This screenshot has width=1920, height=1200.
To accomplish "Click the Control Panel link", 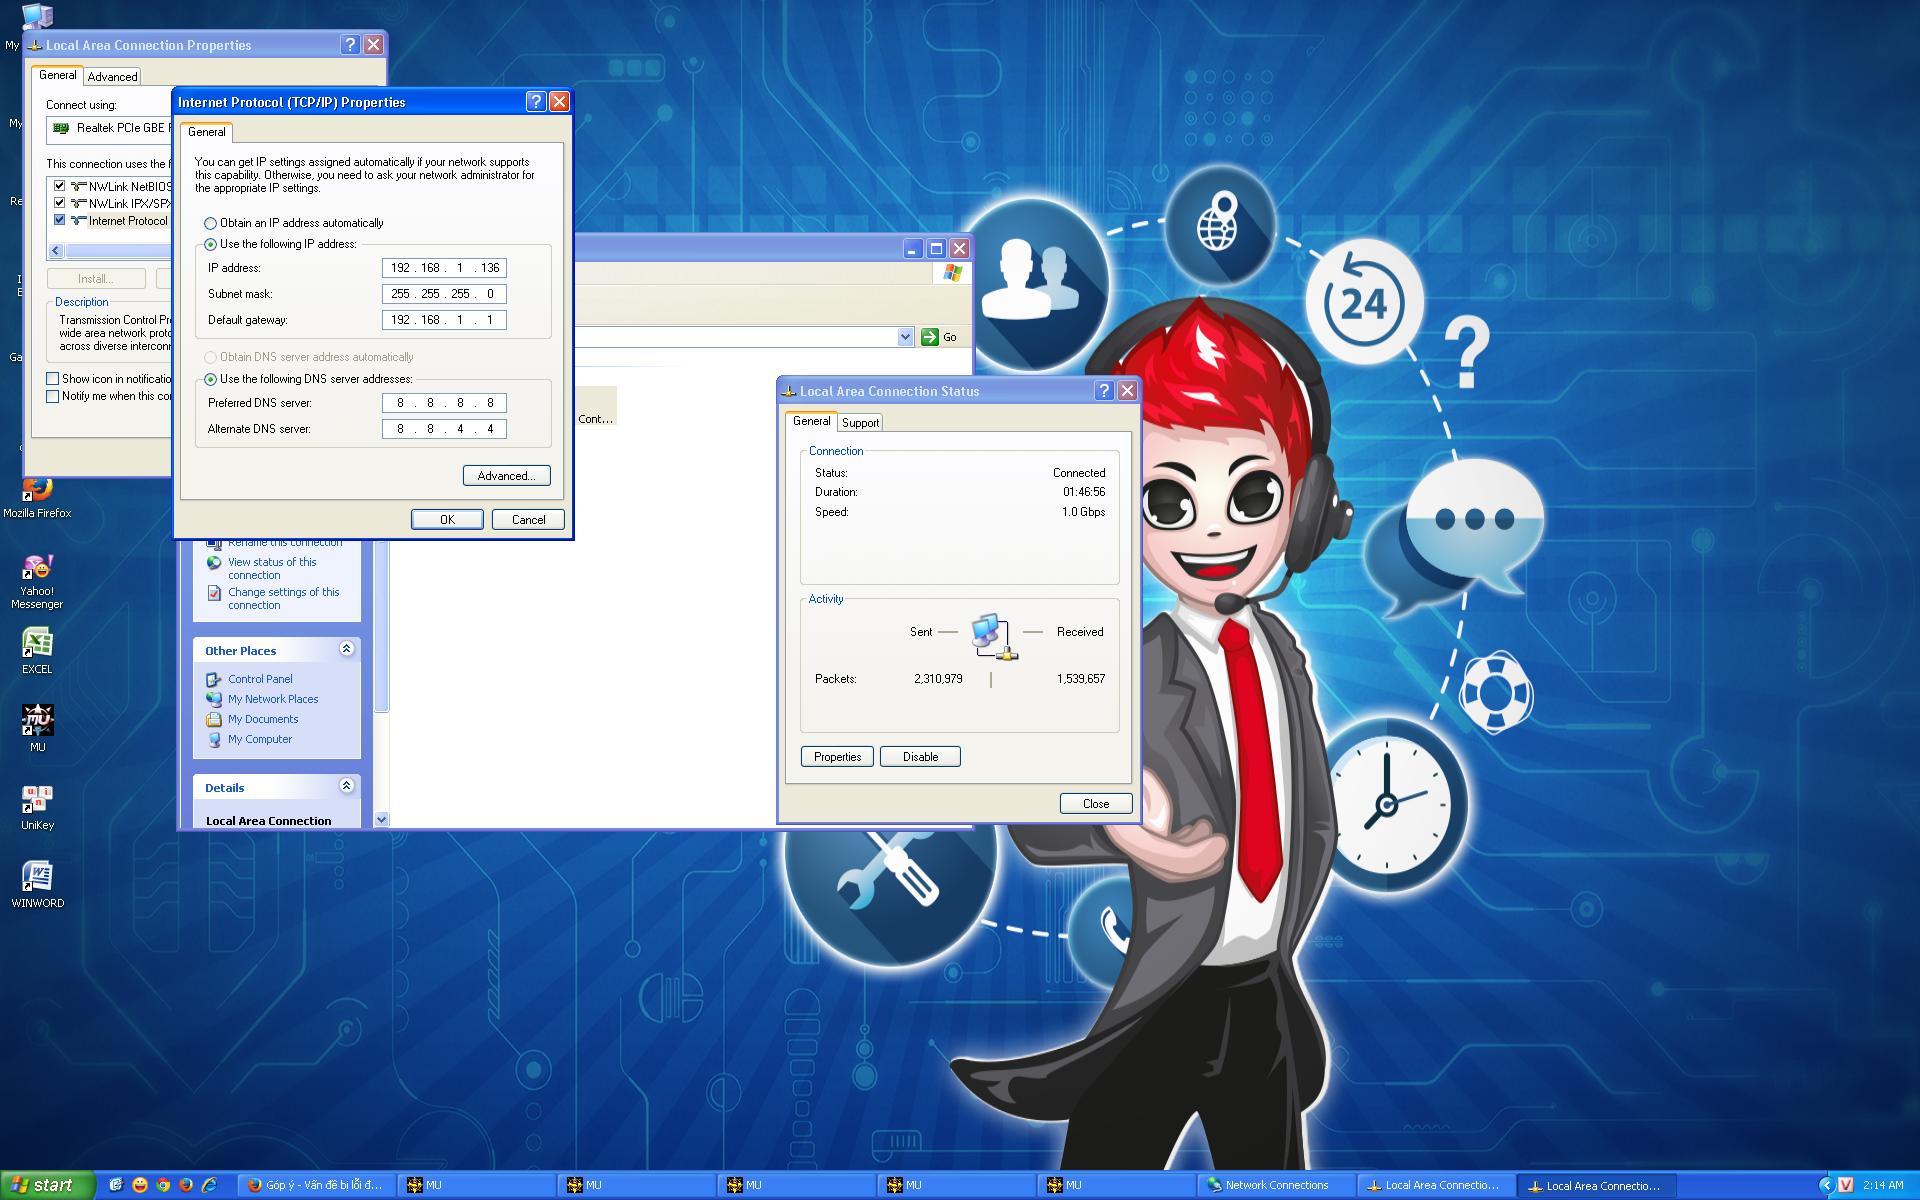I will (x=260, y=679).
